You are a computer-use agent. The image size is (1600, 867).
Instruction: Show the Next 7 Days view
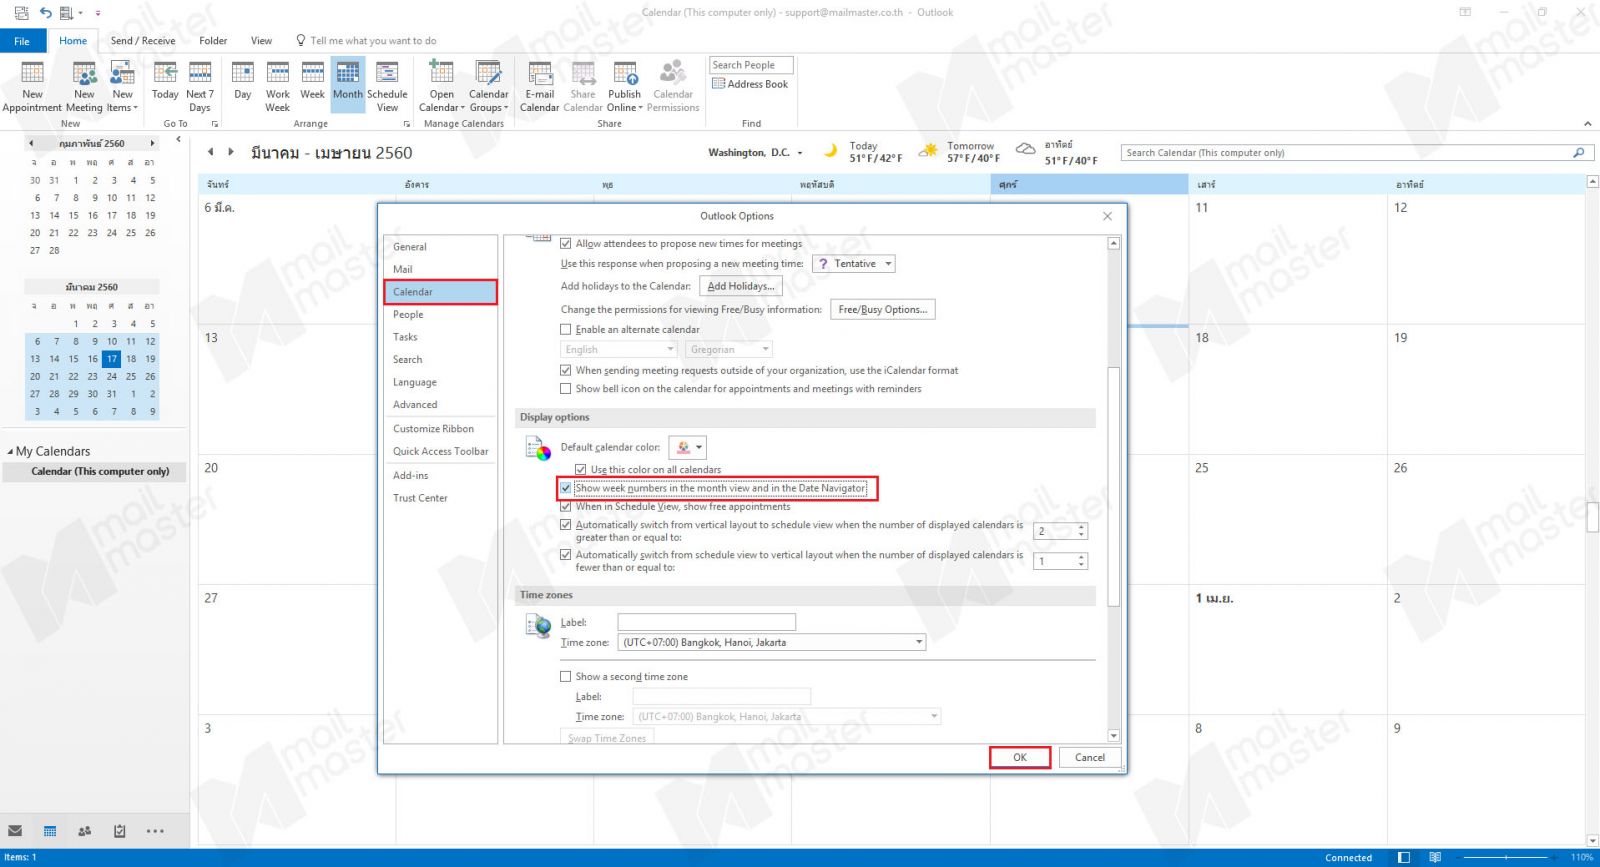200,86
